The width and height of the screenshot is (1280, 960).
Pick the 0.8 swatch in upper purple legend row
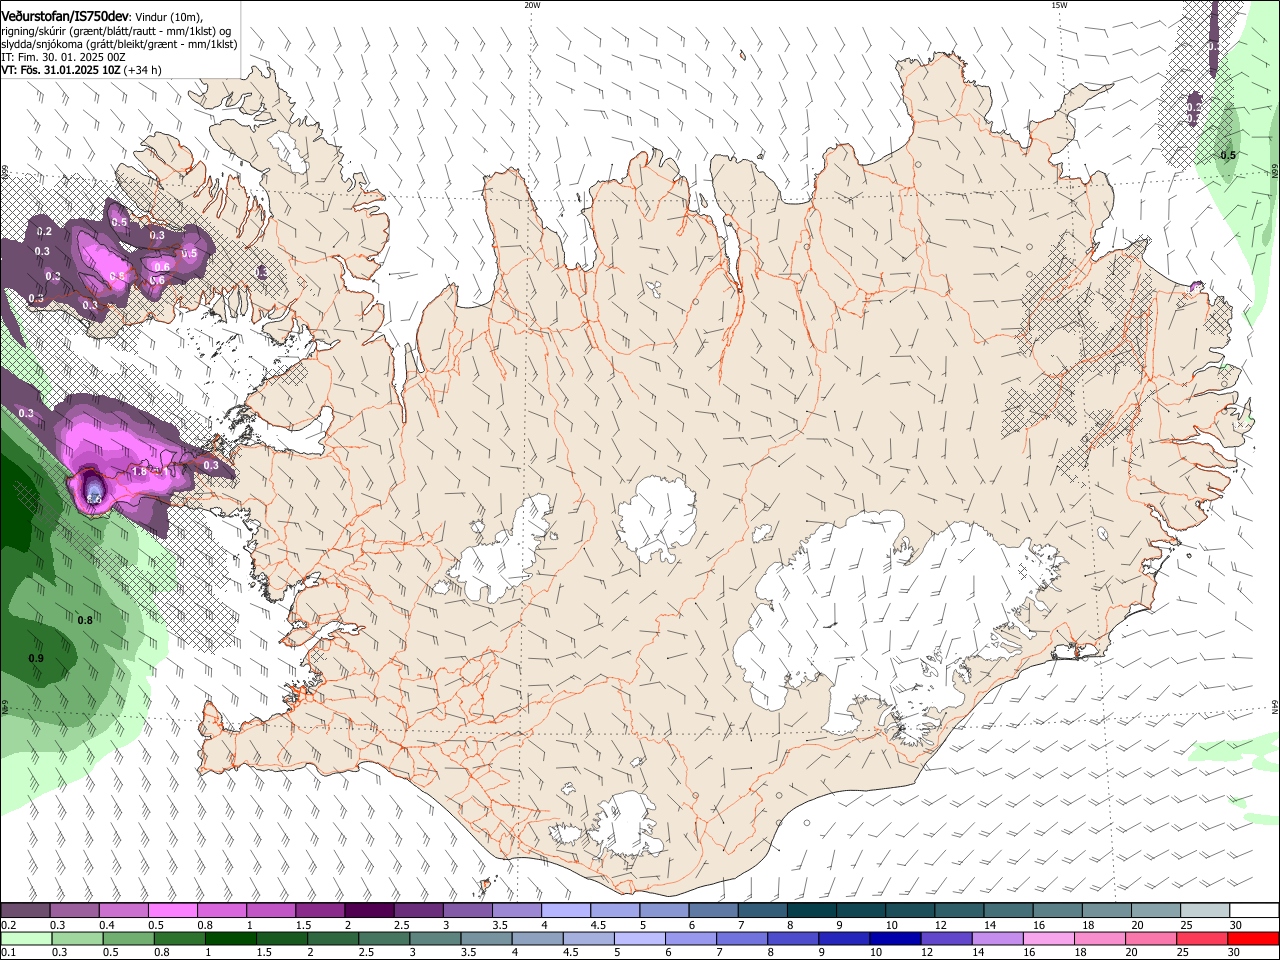221,911
